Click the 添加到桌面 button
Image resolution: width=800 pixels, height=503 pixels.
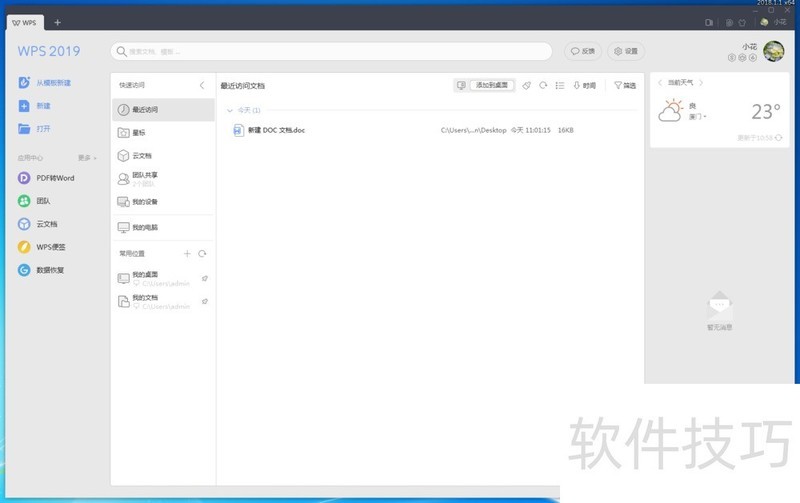click(x=492, y=85)
